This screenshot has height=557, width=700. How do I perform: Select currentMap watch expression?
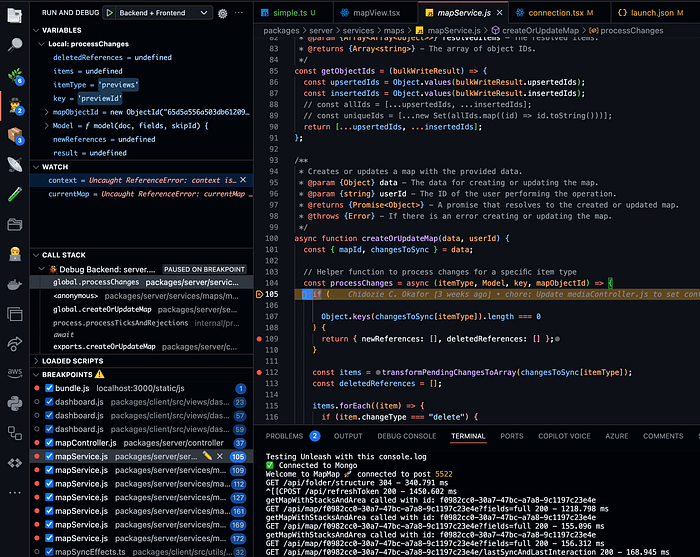(141, 194)
